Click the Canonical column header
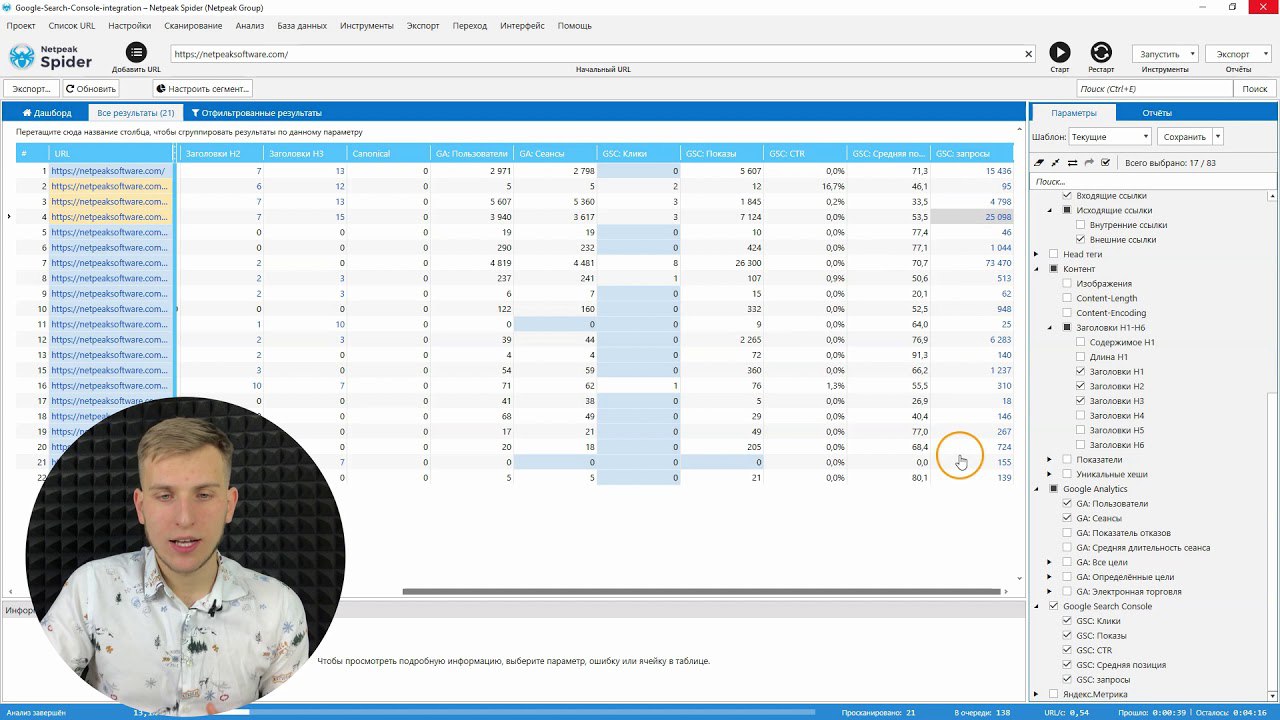The width and height of the screenshot is (1280, 720). pos(388,153)
